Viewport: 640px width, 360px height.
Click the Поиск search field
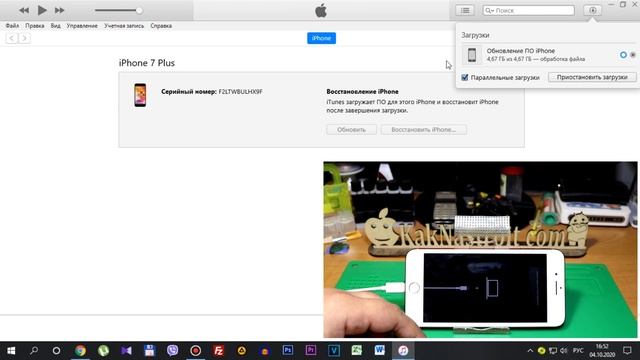(x=529, y=10)
